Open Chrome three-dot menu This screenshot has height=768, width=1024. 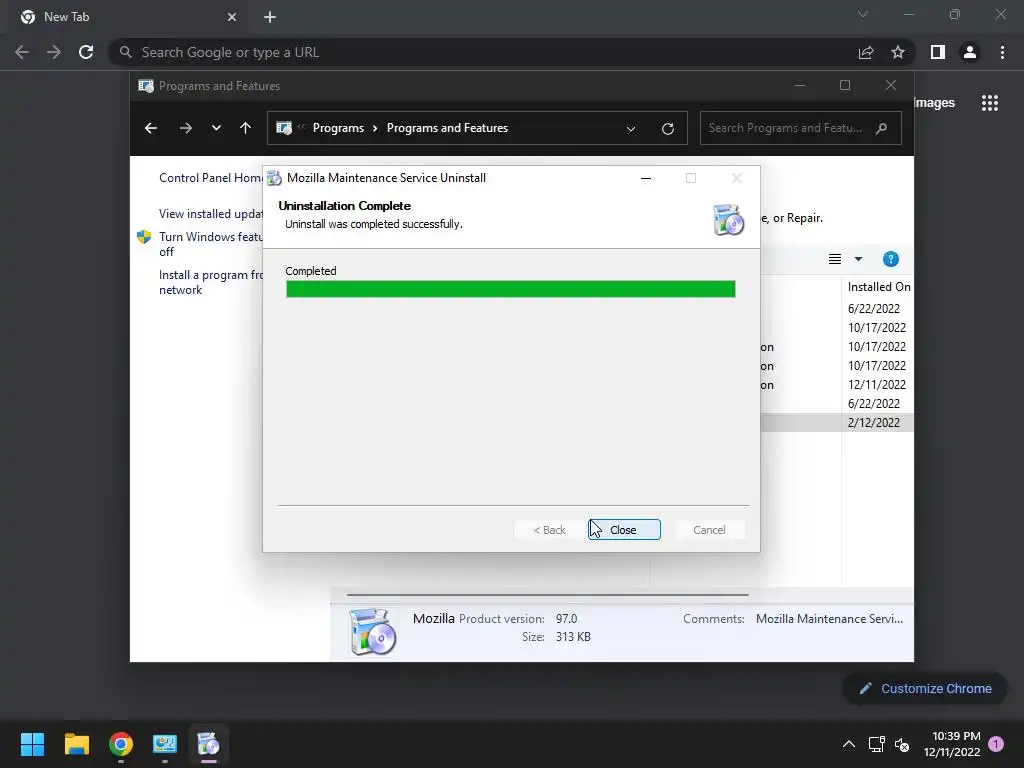tap(1002, 52)
